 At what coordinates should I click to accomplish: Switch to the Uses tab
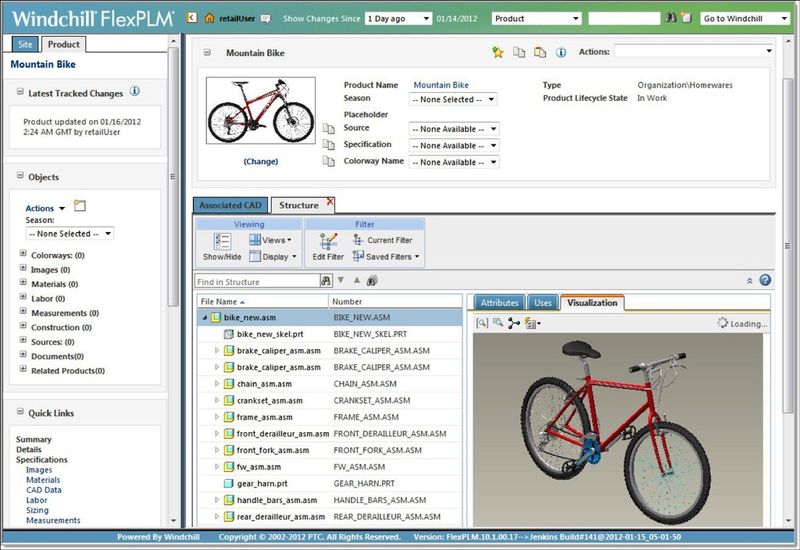coord(542,303)
